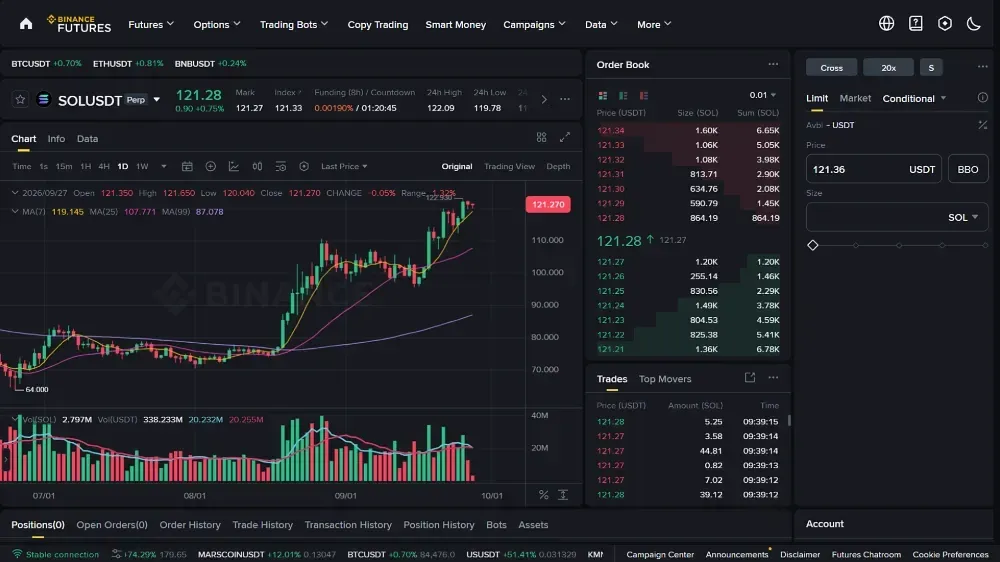This screenshot has width=1000, height=562.
Task: Open order type info icon
Action: pyautogui.click(x=982, y=98)
